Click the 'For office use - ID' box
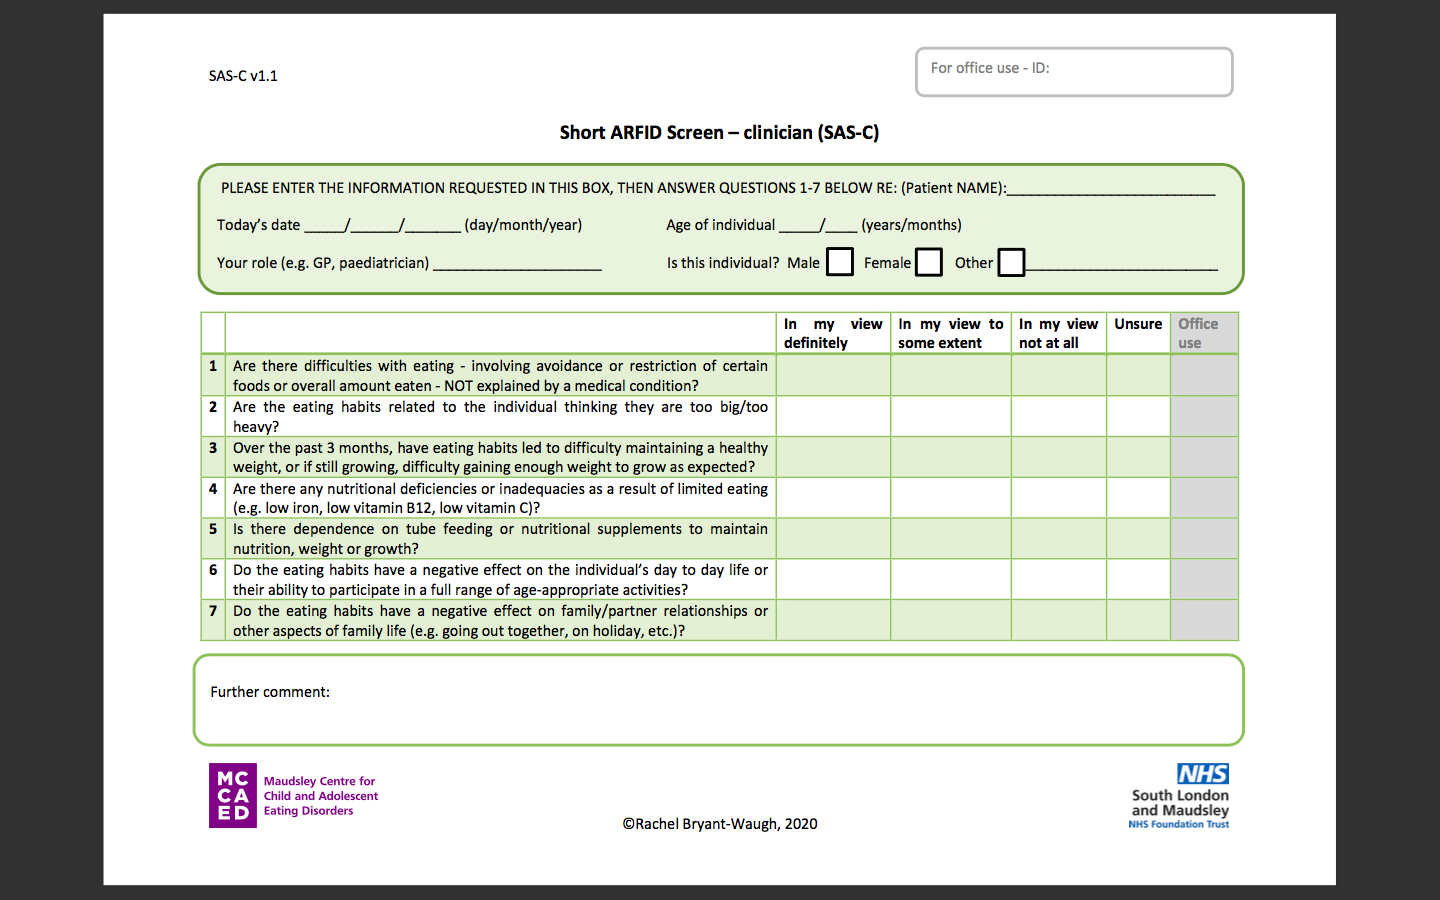 click(1074, 72)
